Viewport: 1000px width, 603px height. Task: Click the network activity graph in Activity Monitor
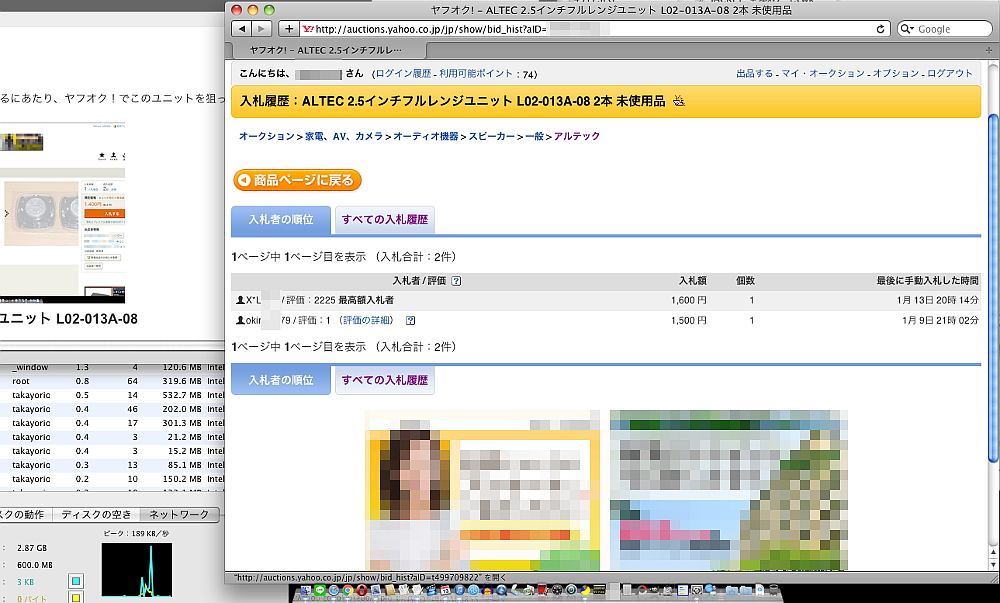136,570
